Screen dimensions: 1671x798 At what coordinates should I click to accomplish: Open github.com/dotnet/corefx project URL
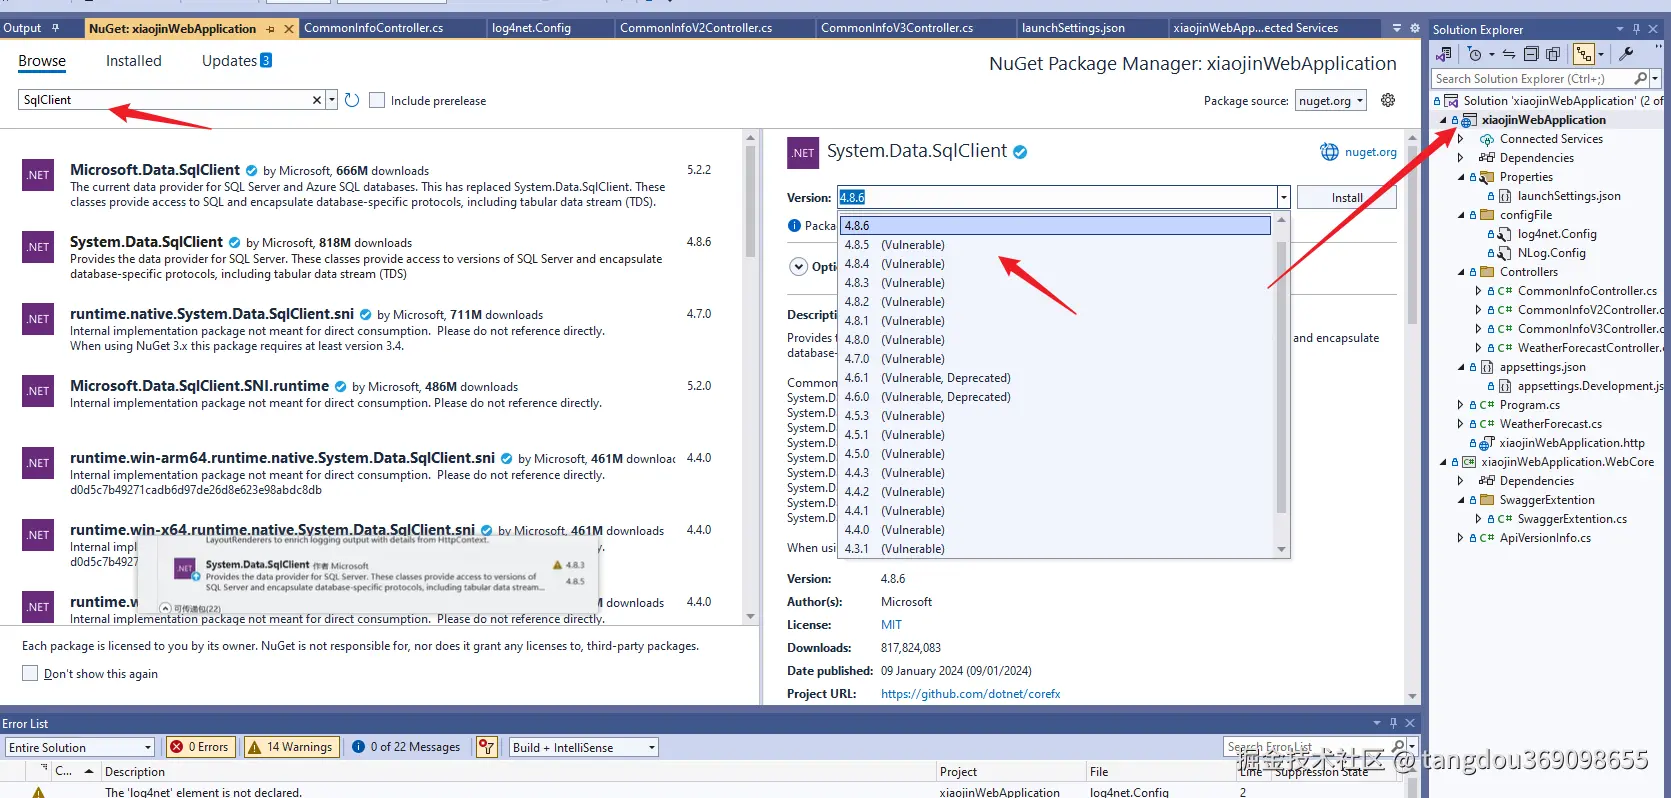[x=970, y=694]
